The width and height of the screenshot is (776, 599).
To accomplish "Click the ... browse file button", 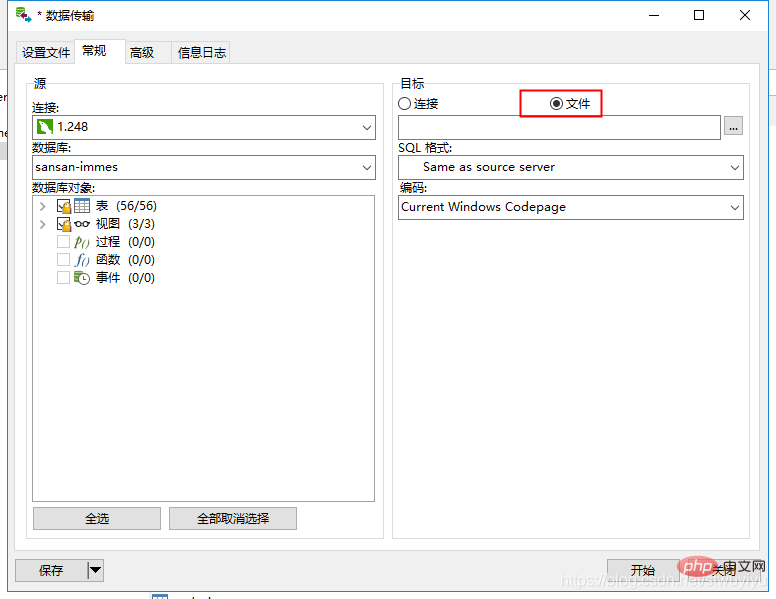I will [x=733, y=126].
